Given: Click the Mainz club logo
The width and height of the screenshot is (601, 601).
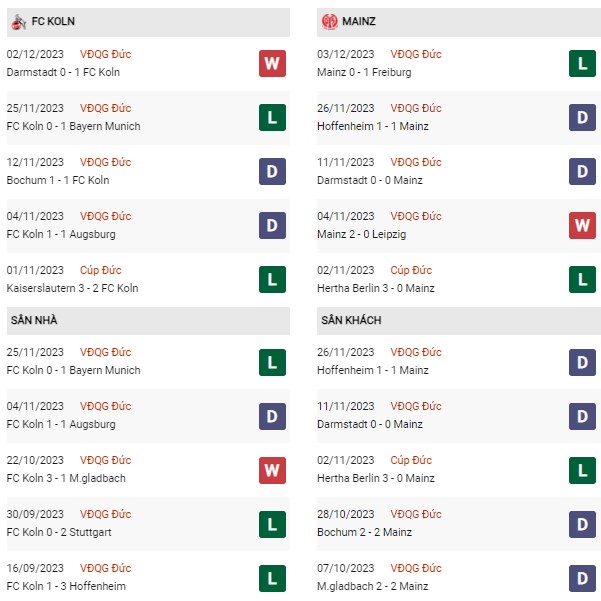Looking at the screenshot, I should (329, 21).
